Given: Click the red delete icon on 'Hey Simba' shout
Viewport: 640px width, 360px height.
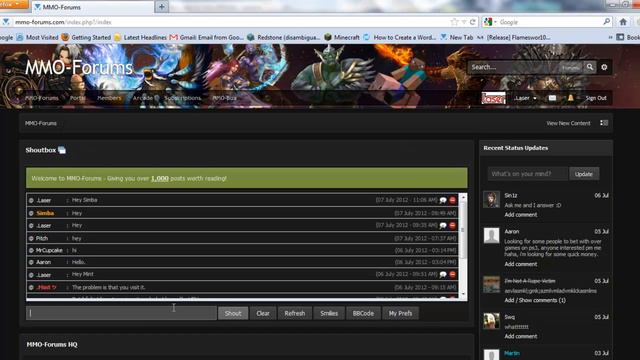Looking at the screenshot, I should pyautogui.click(x=453, y=200).
